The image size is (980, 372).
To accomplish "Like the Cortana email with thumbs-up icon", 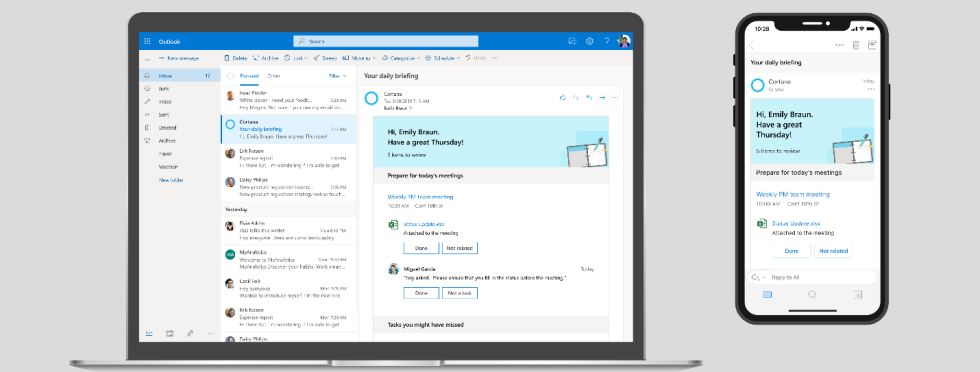I will tap(562, 98).
